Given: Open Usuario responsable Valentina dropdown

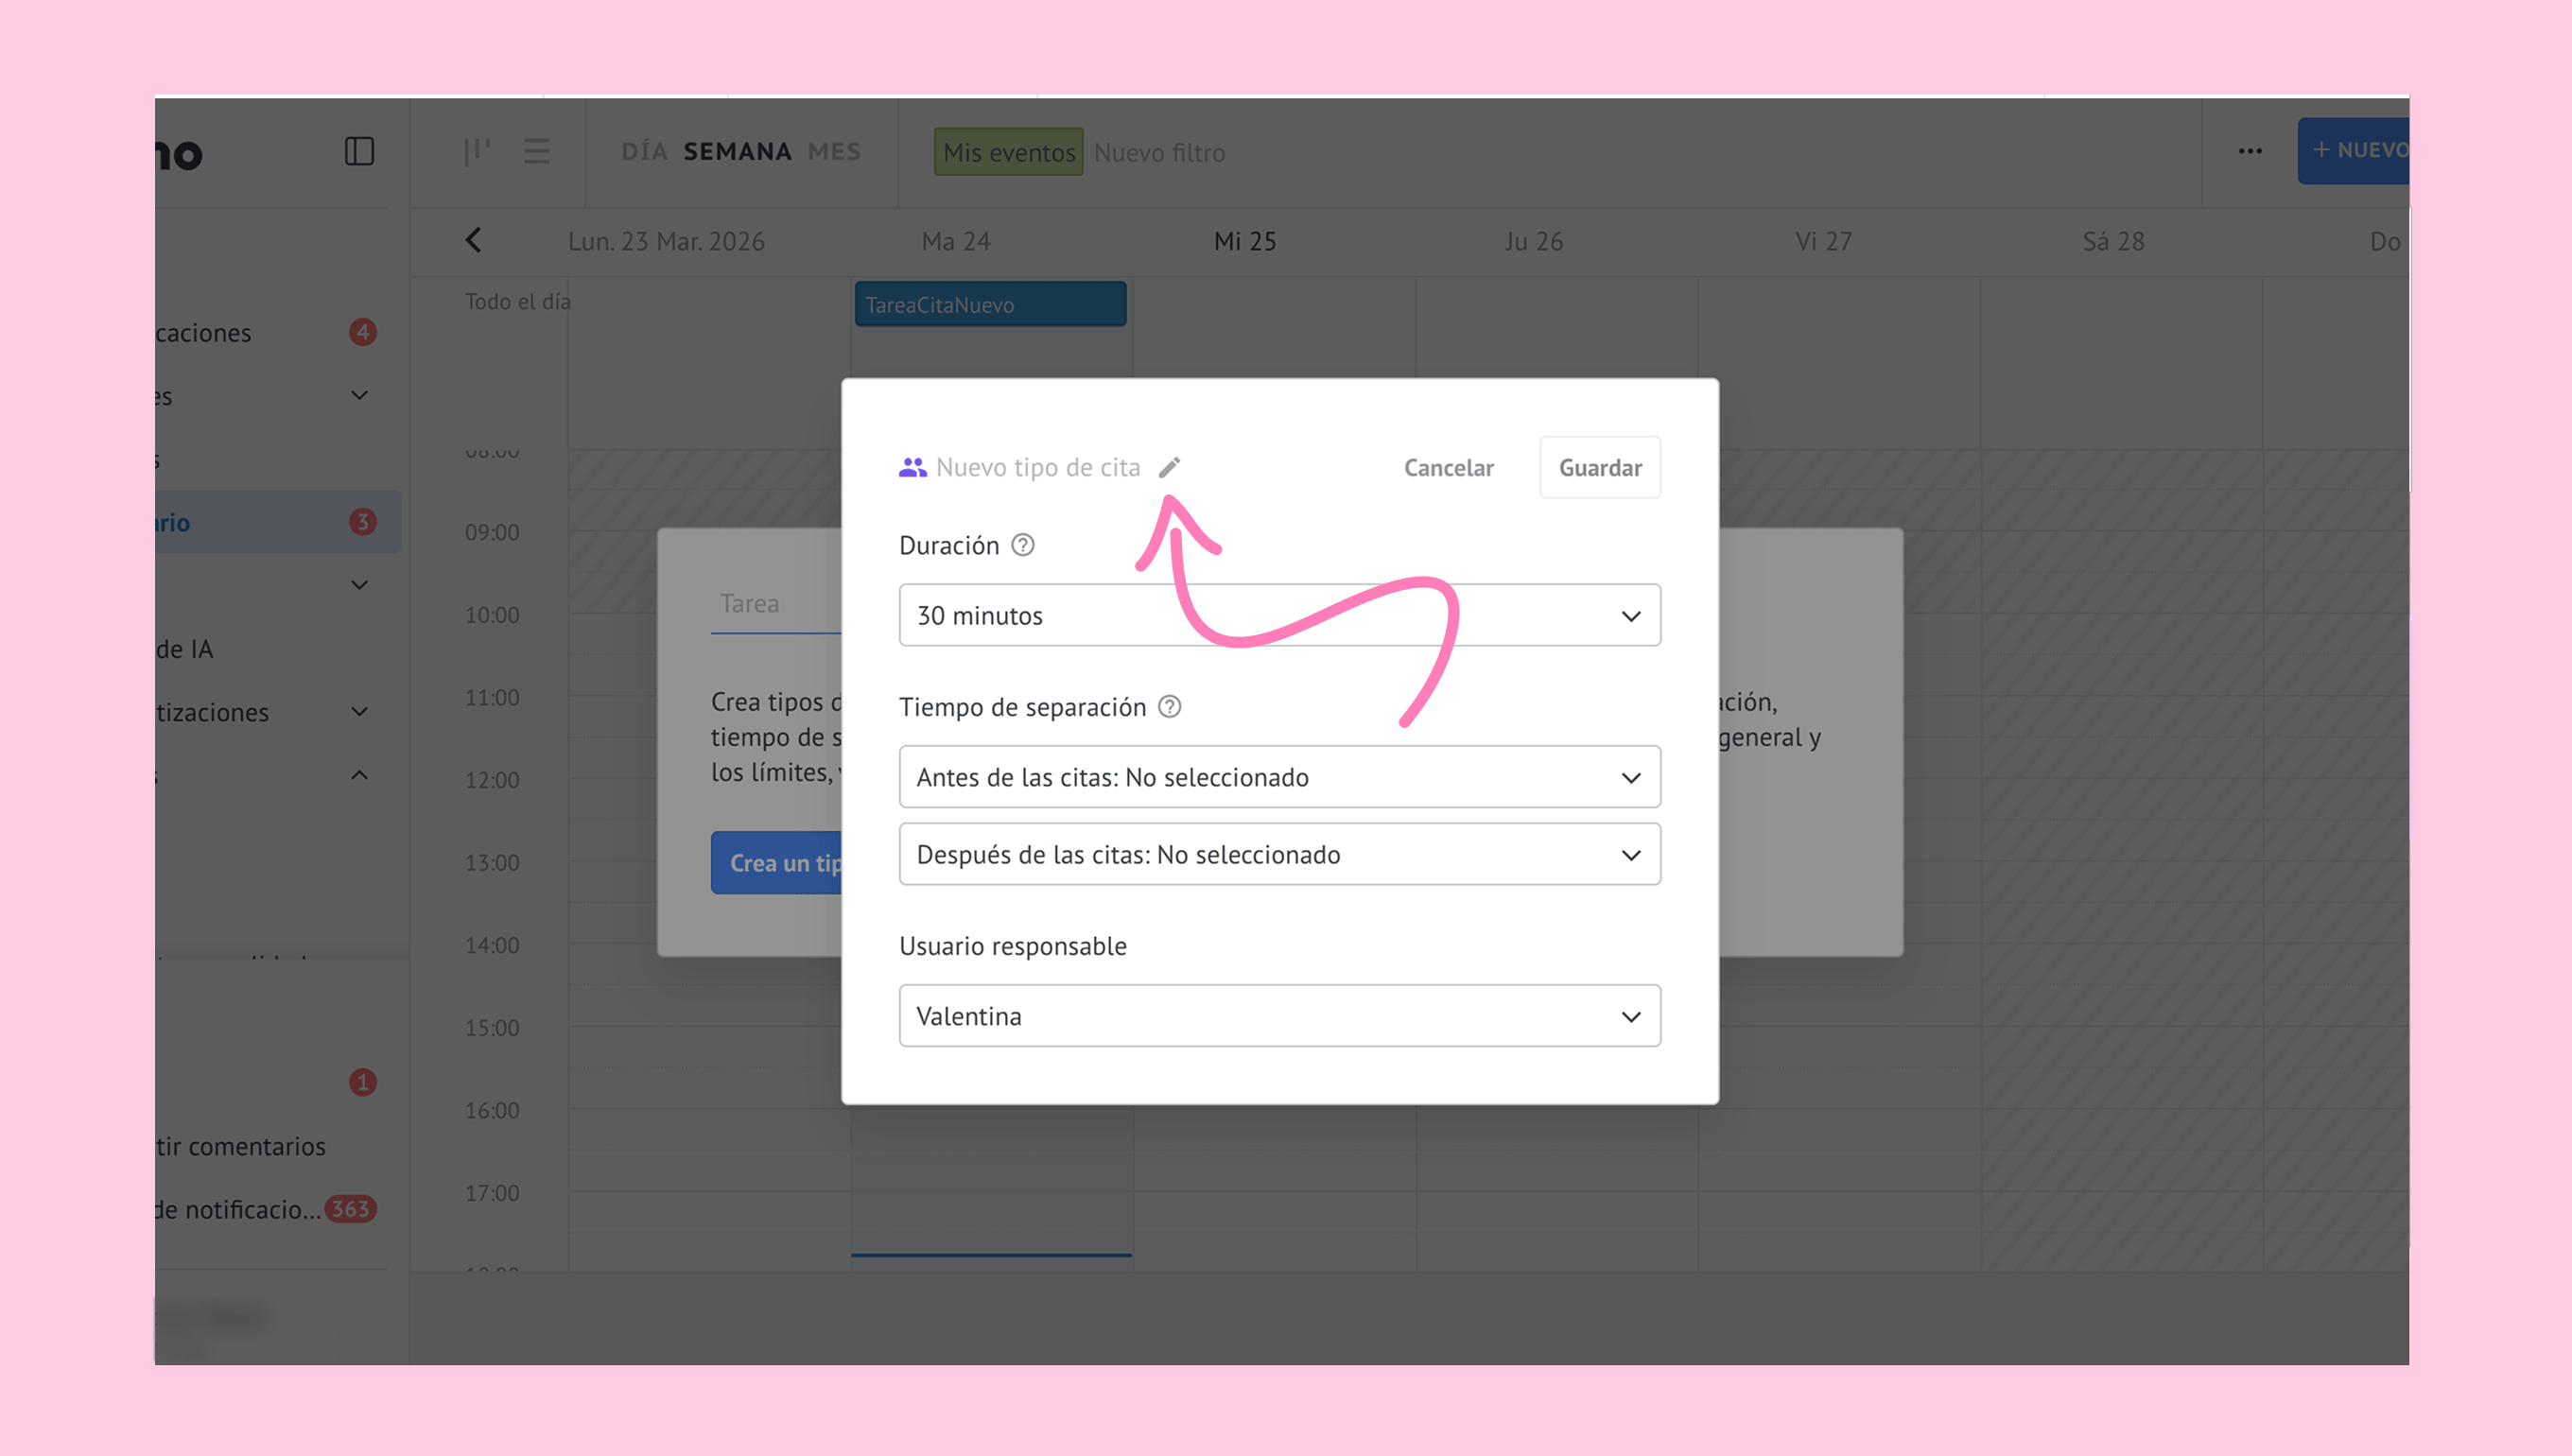Looking at the screenshot, I should [x=1279, y=1016].
